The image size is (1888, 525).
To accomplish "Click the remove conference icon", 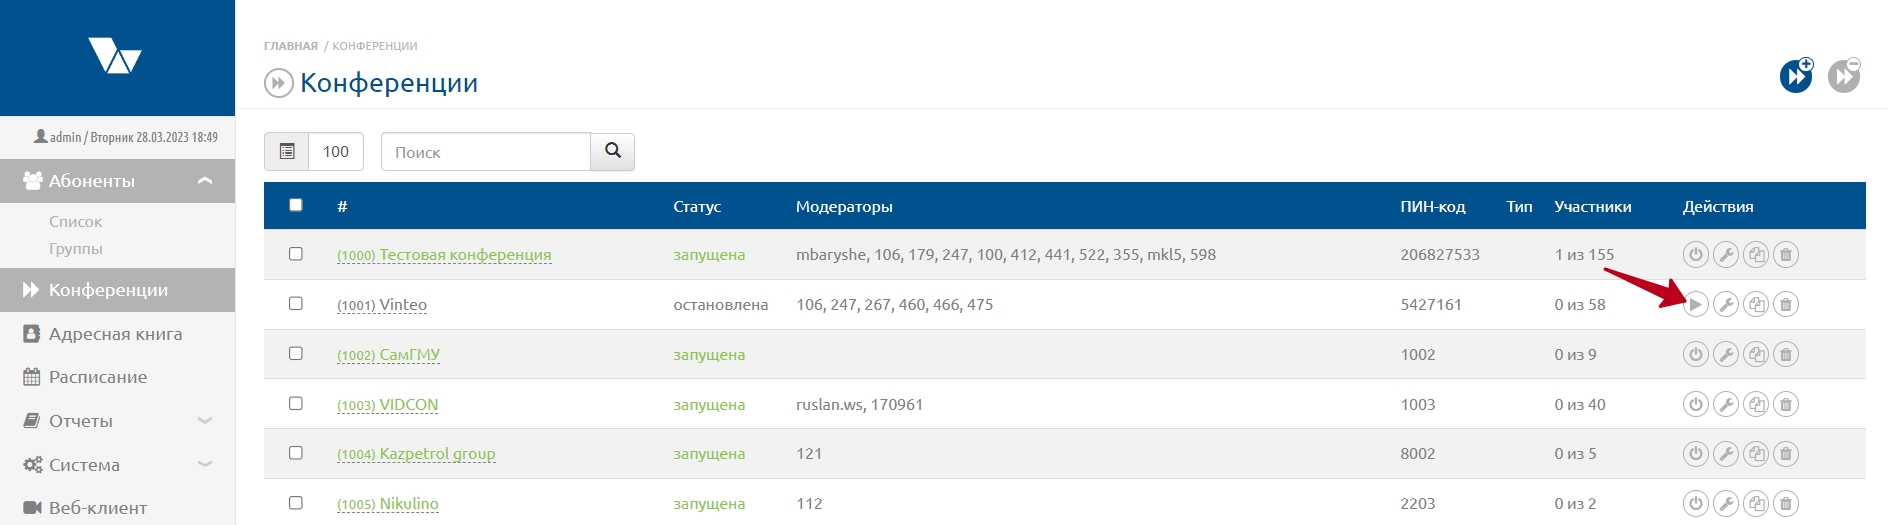I will click(1844, 76).
